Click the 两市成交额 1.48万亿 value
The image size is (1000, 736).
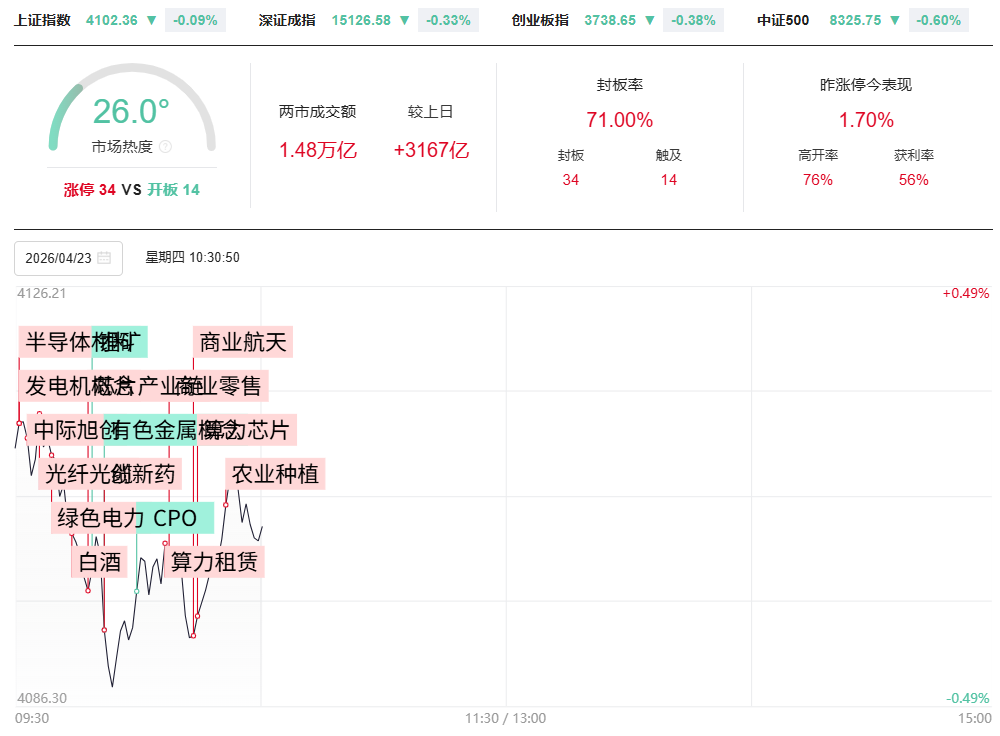[x=317, y=150]
